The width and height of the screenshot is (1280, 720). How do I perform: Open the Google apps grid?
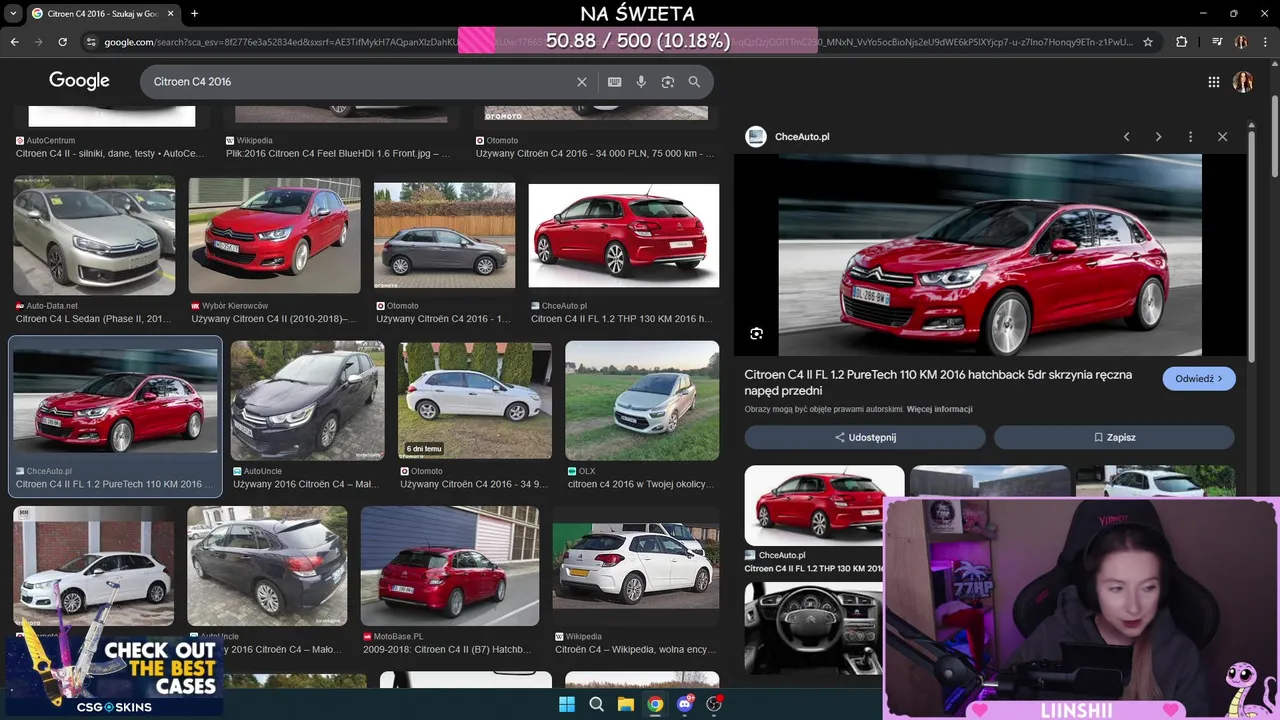coord(1214,82)
